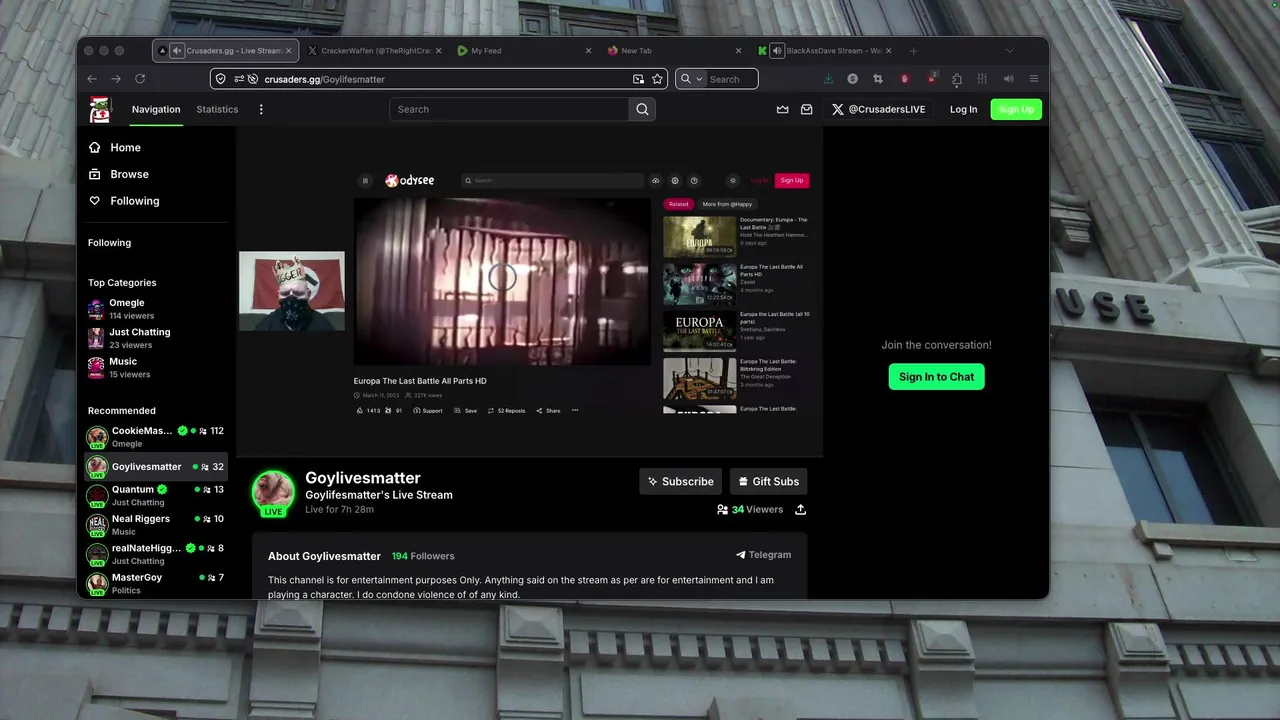The width and height of the screenshot is (1280, 720).
Task: Click the magnifier button of the site search
Action: tap(642, 109)
